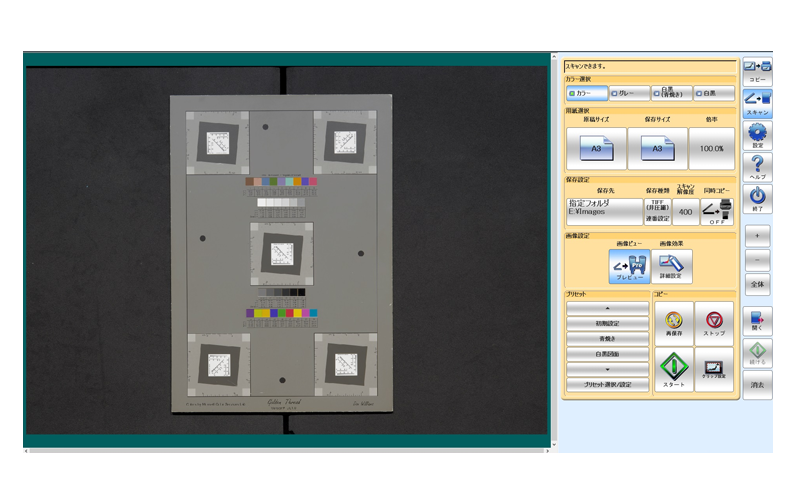Open the 原稿サイズ A3 document size selector
Viewport: 800px width, 500px height.
596,148
